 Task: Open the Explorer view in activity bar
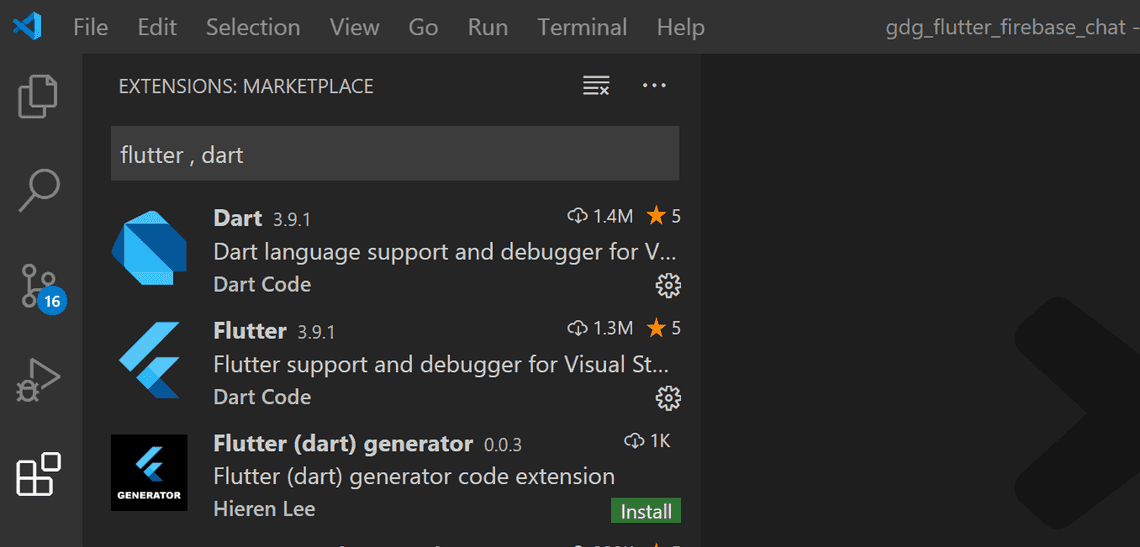[38, 96]
